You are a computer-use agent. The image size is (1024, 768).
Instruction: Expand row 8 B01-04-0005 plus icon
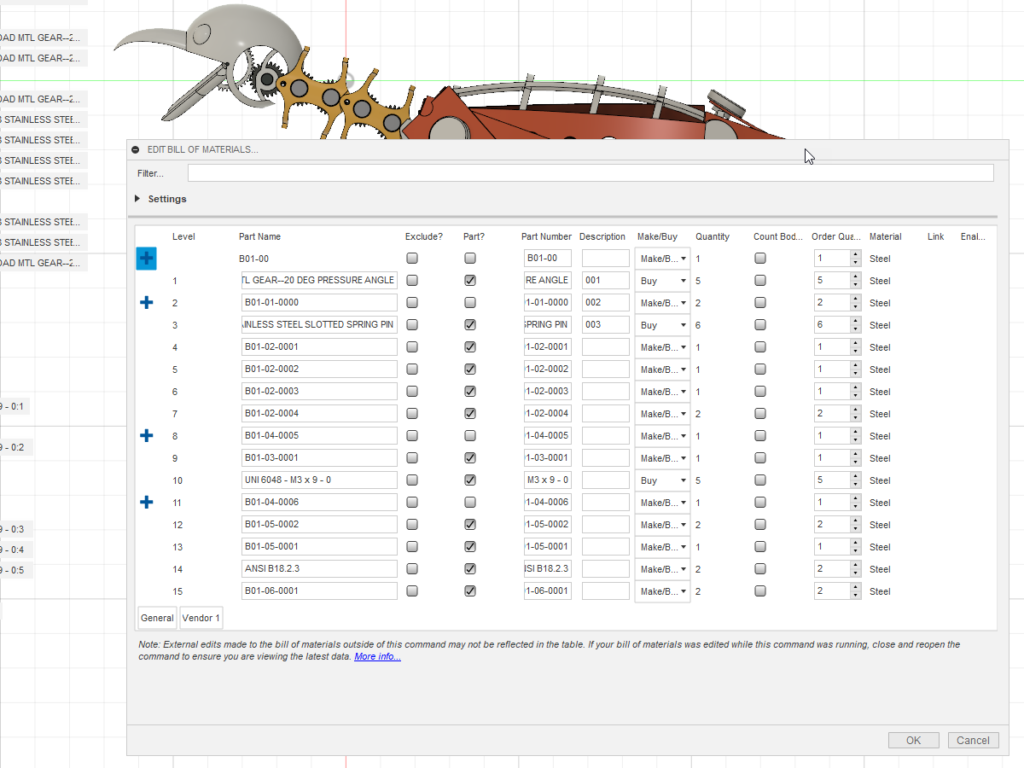147,436
